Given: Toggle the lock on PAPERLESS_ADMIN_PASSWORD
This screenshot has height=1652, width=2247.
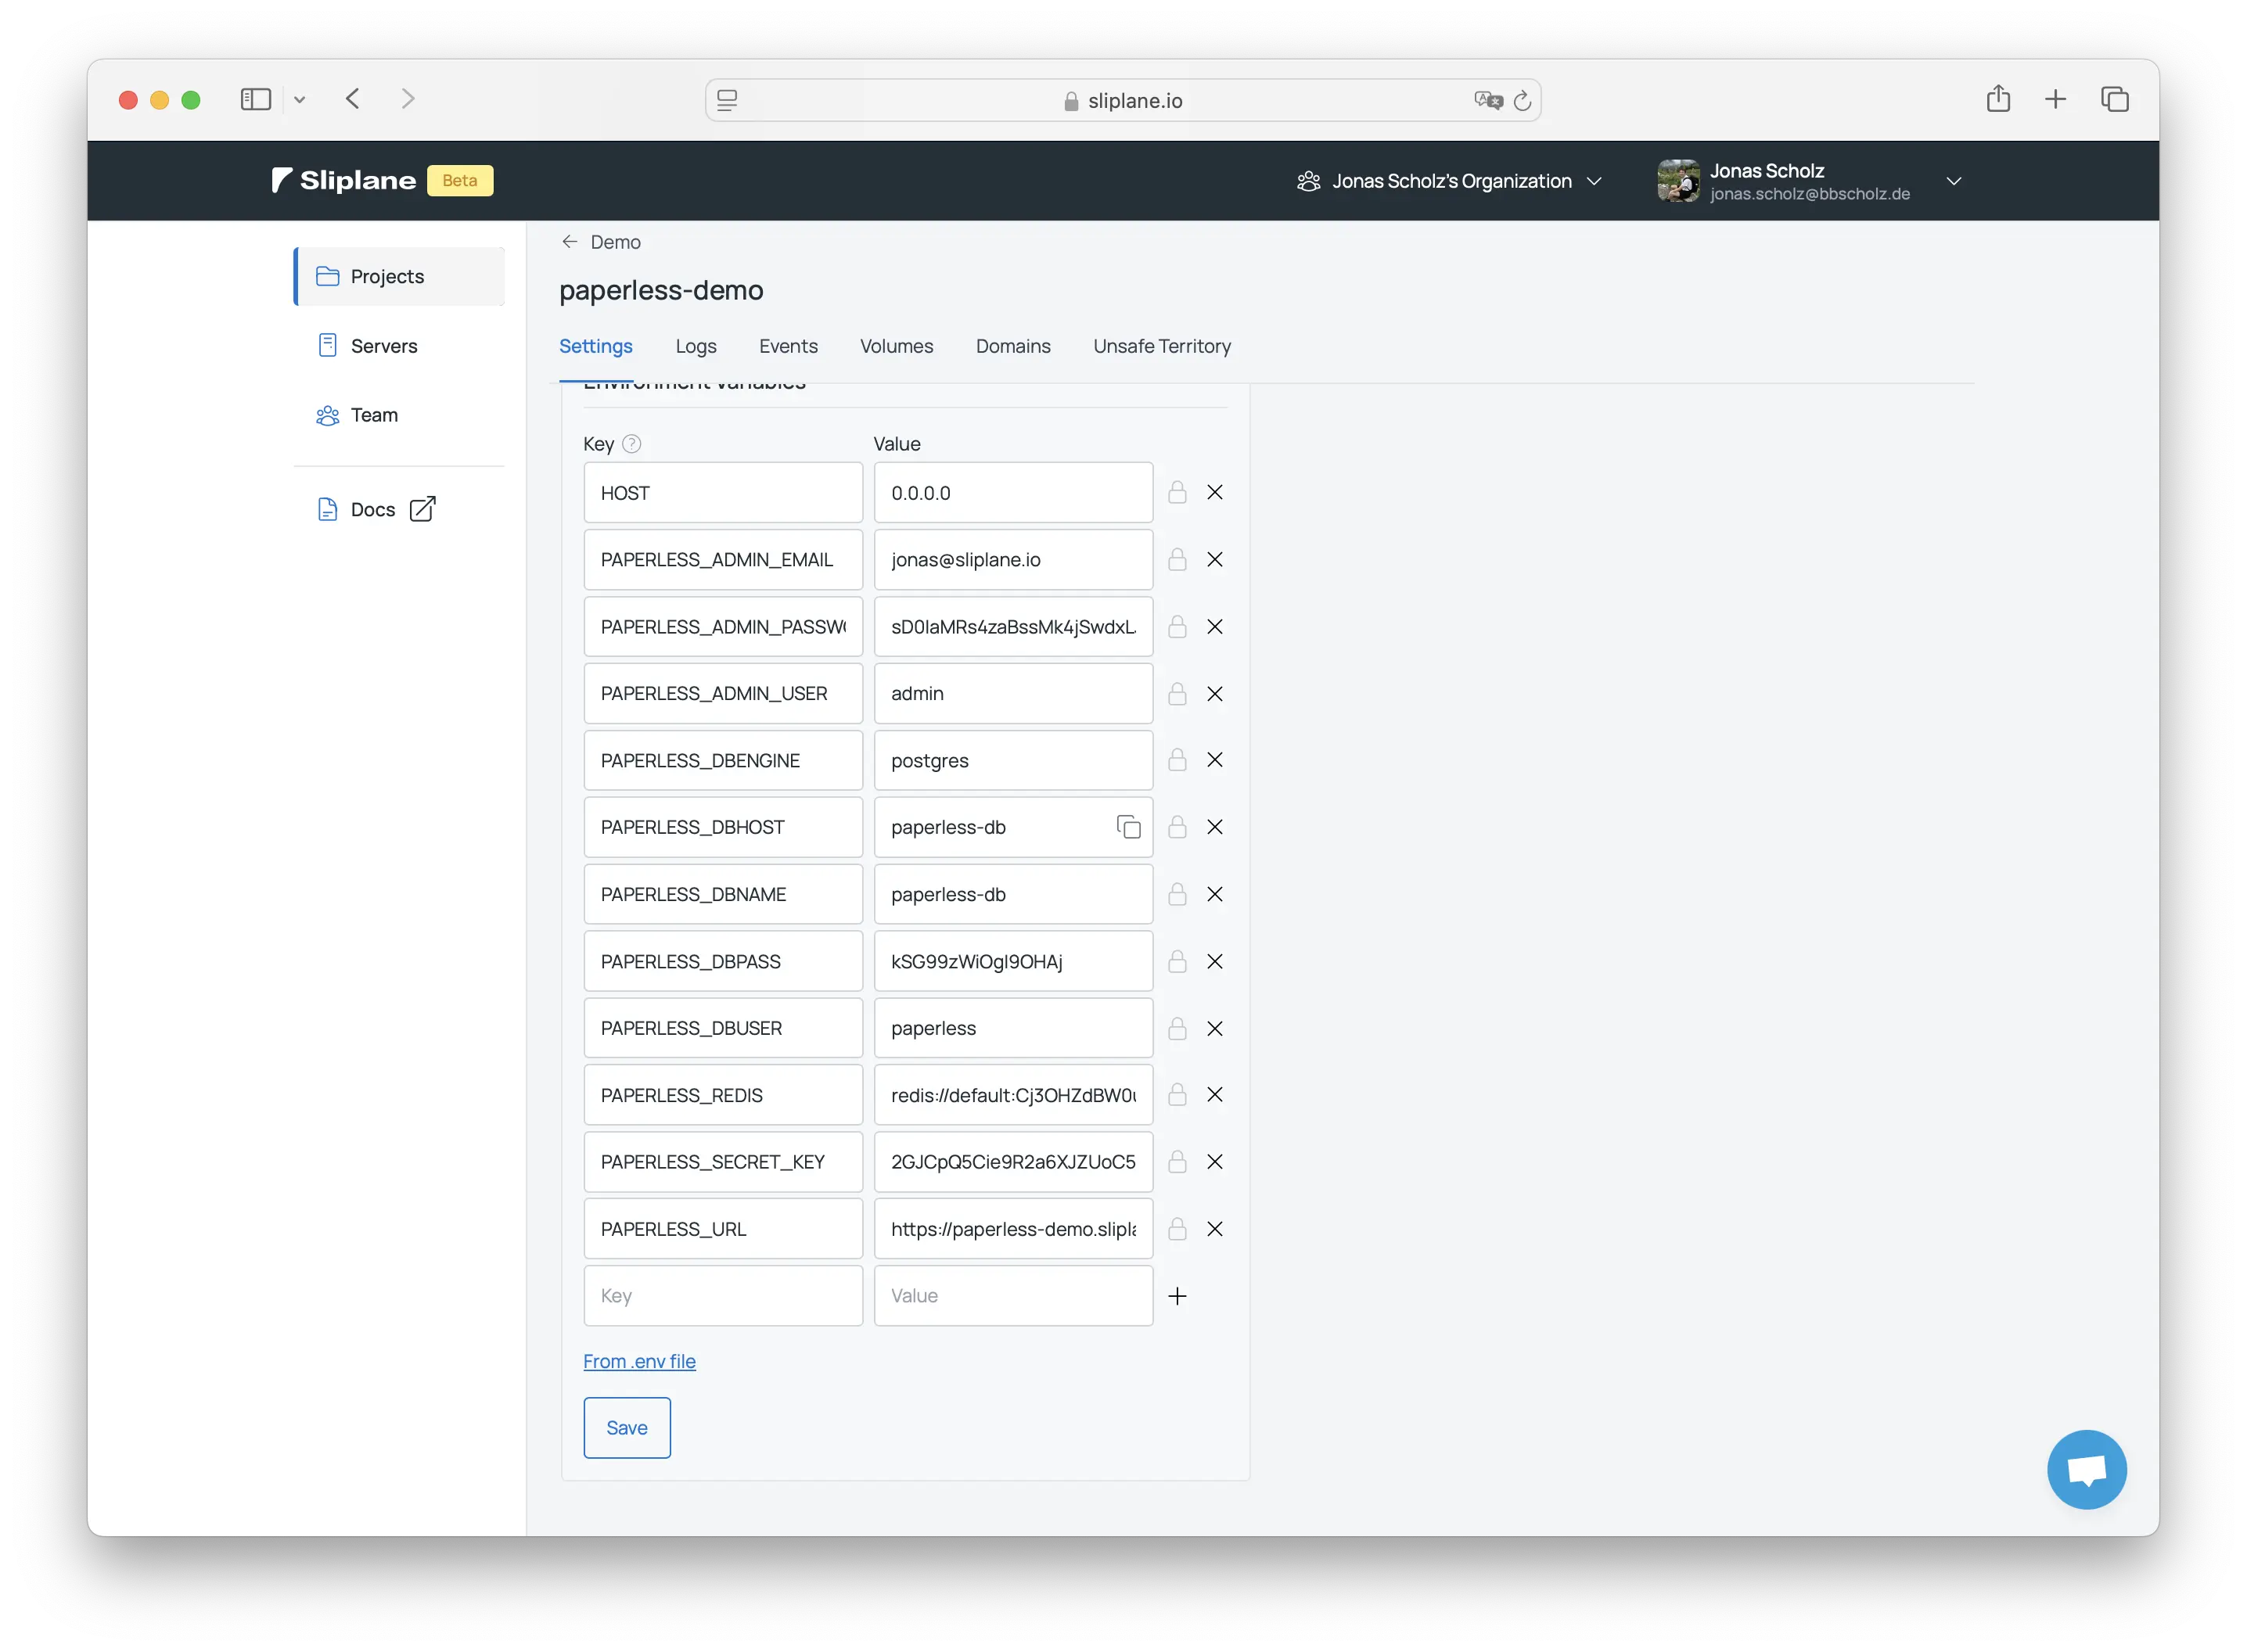Looking at the screenshot, I should click(x=1177, y=627).
